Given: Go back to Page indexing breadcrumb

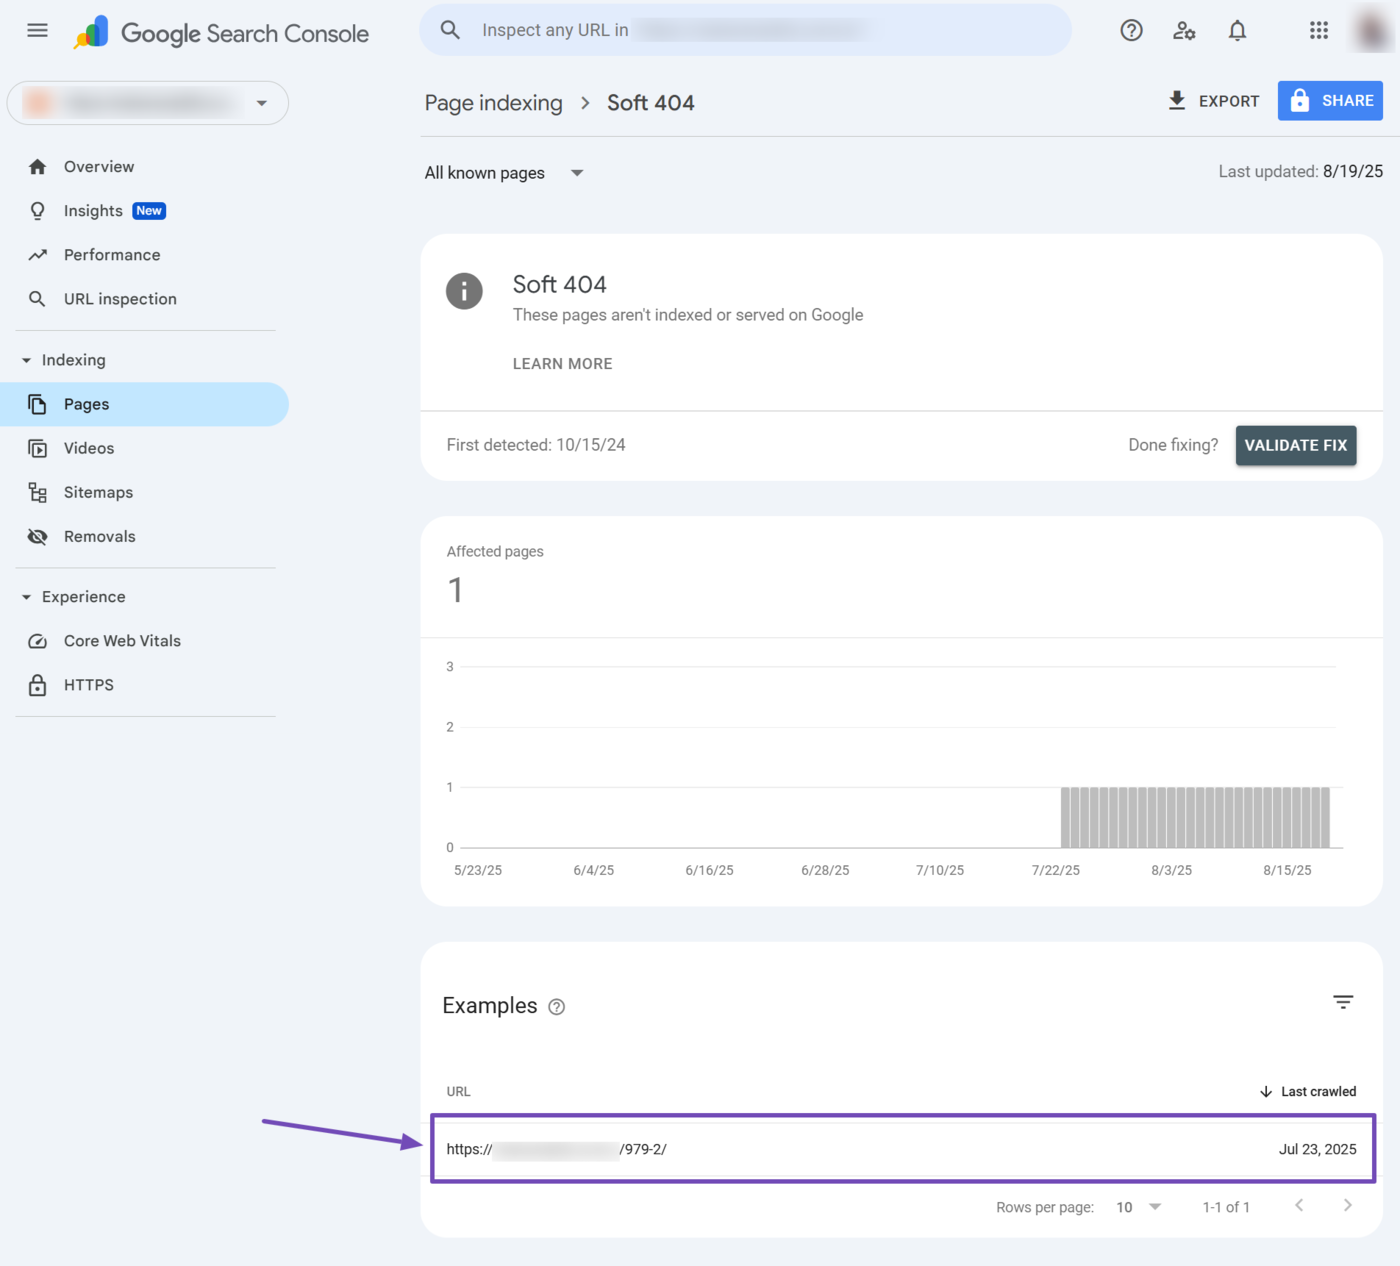Looking at the screenshot, I should 494,103.
